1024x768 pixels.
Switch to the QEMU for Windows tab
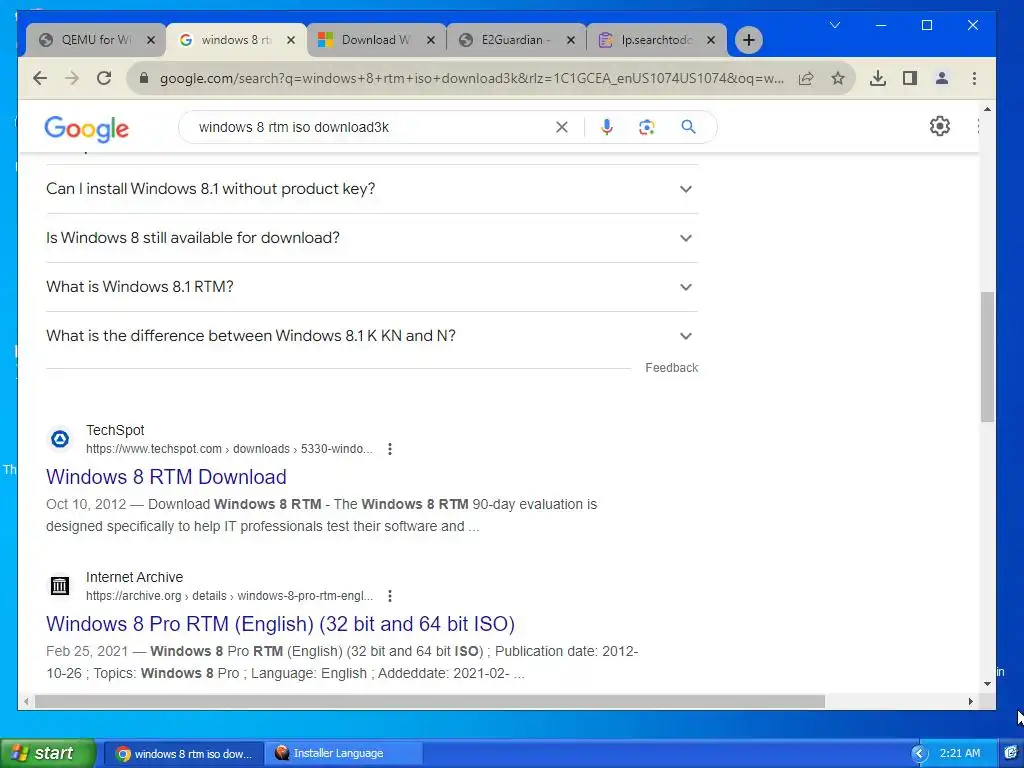coord(95,40)
